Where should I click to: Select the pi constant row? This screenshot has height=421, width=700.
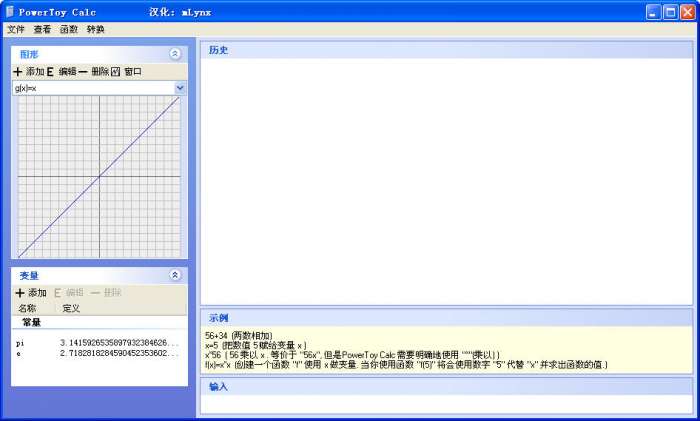(x=99, y=343)
